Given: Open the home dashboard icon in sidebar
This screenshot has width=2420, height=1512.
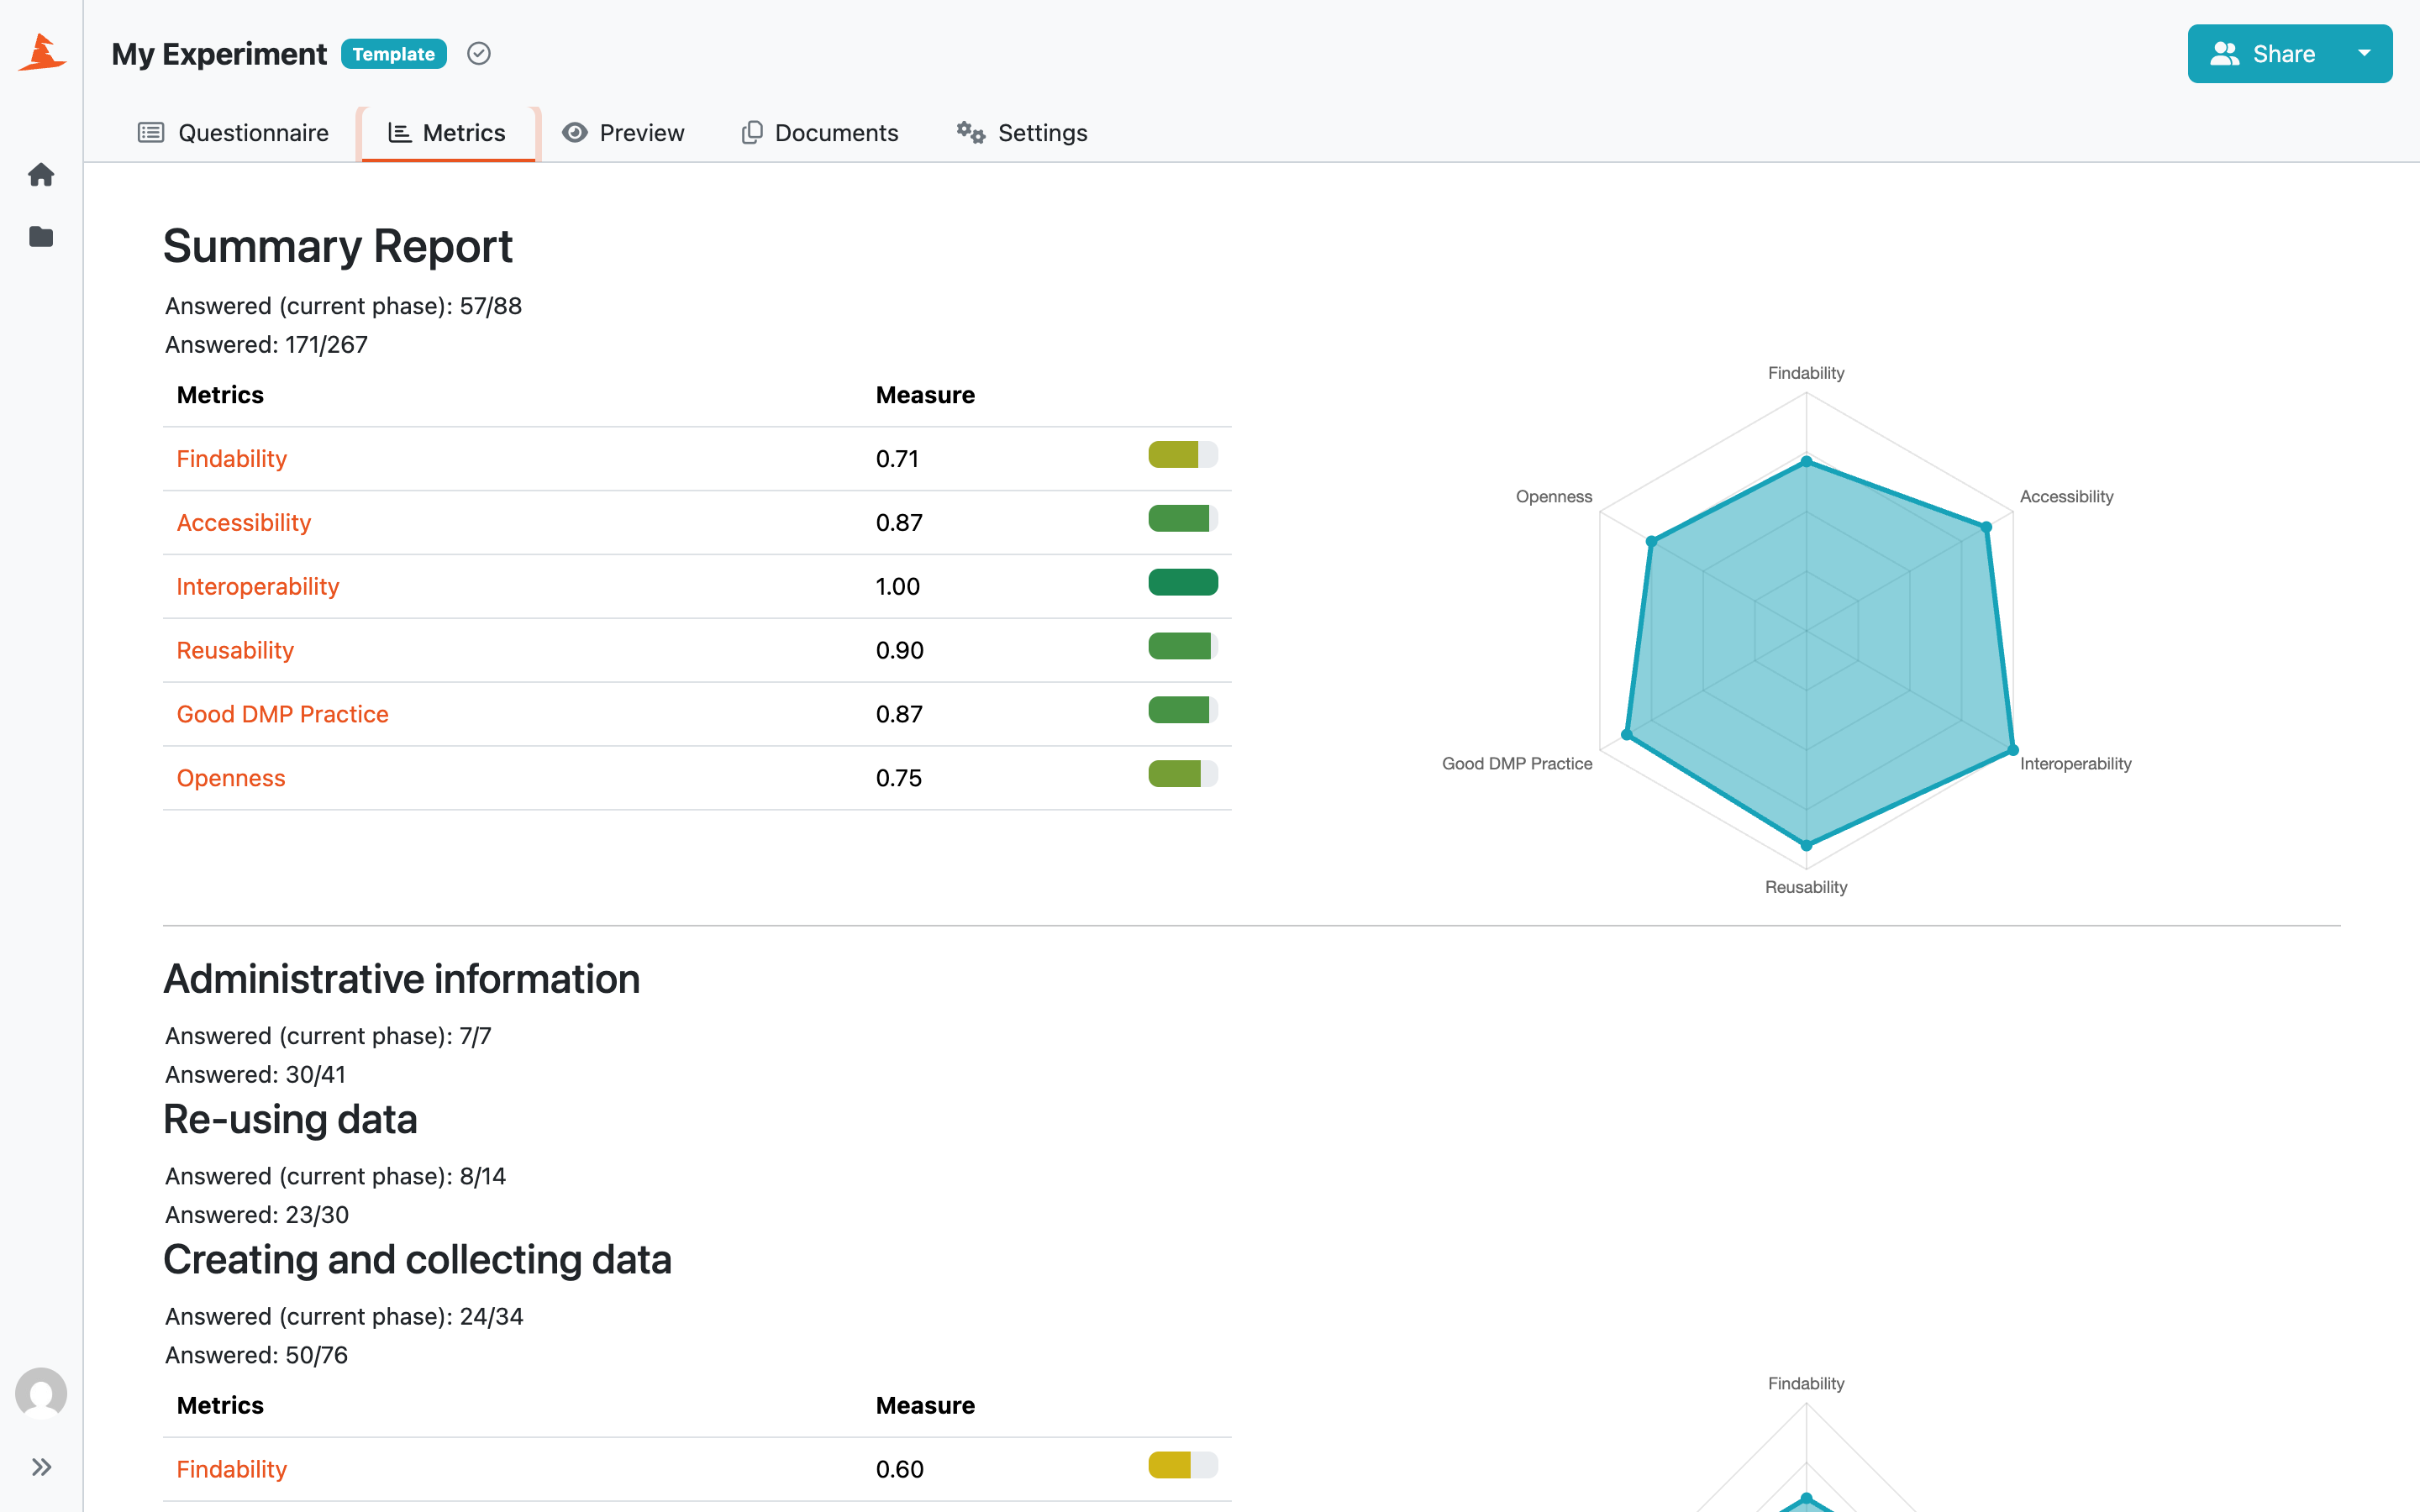Looking at the screenshot, I should point(41,175).
